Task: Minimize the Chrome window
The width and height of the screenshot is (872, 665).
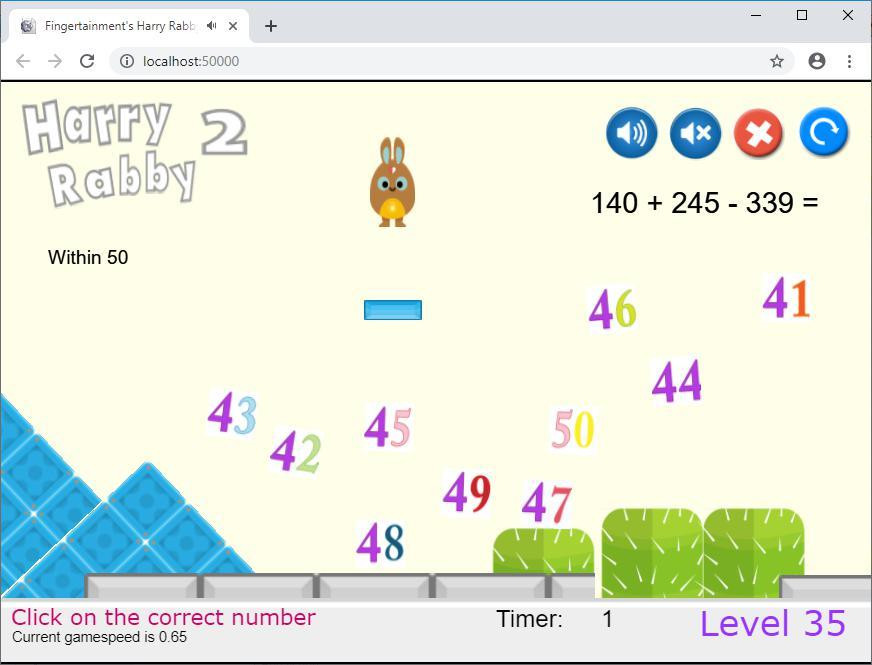Action: click(x=756, y=15)
